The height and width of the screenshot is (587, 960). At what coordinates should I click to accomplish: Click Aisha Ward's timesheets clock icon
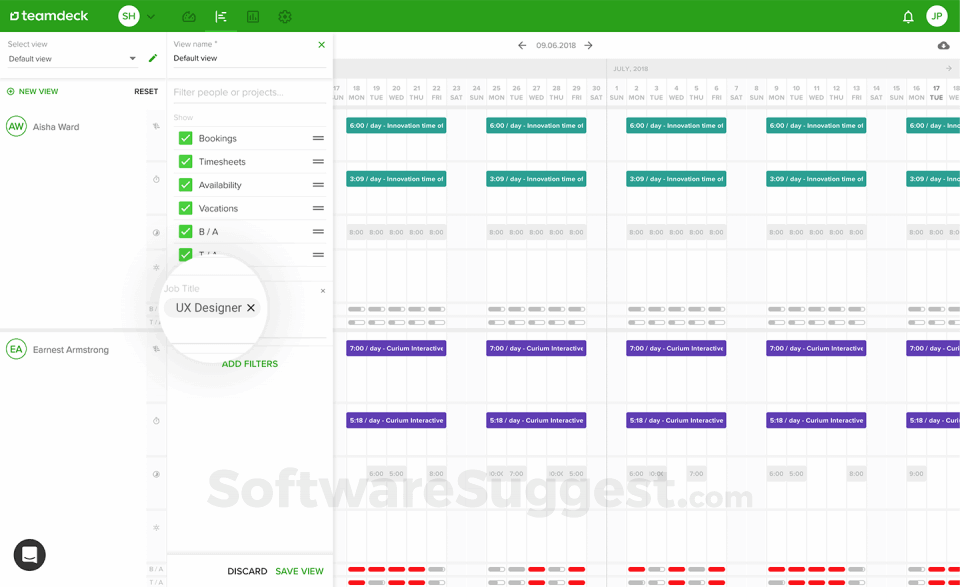(x=156, y=179)
